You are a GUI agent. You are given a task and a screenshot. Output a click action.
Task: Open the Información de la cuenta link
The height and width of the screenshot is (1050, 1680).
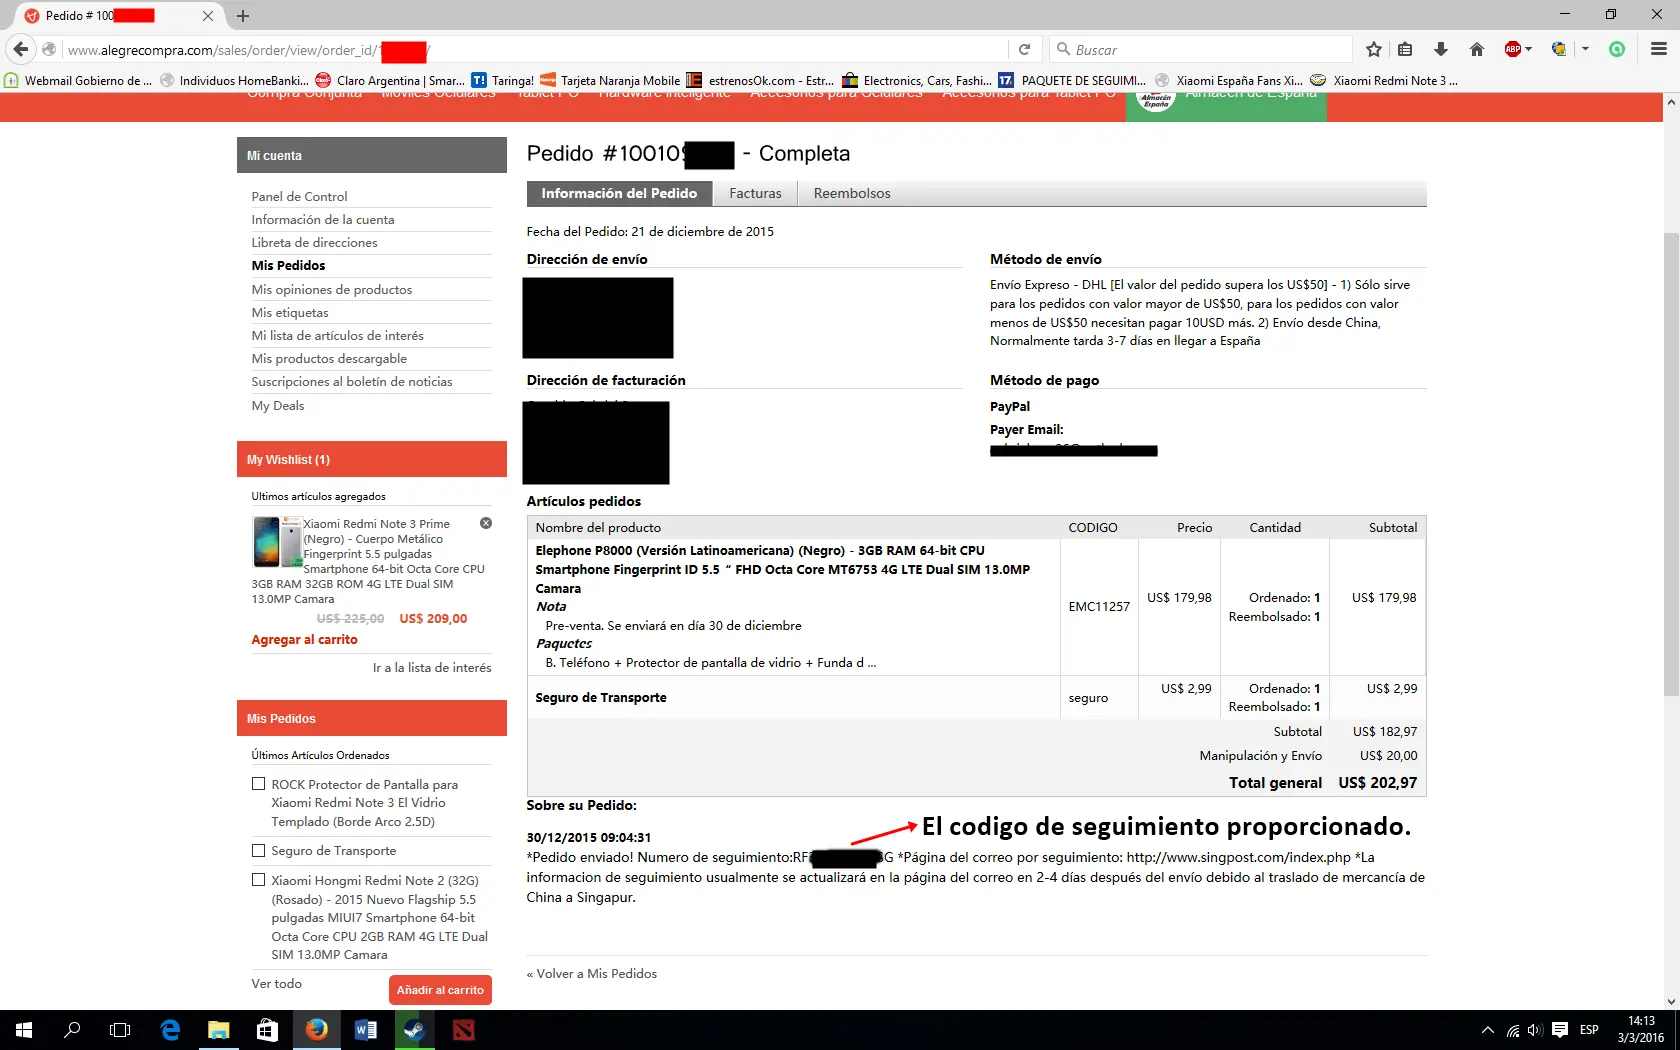point(323,219)
